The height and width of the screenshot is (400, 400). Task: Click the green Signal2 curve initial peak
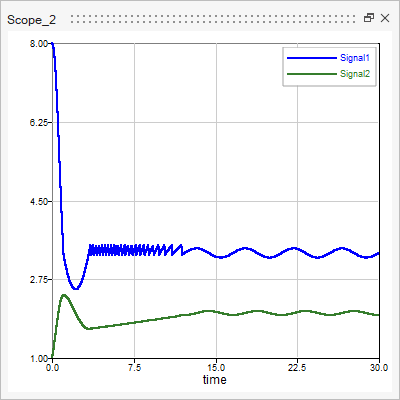(63, 295)
